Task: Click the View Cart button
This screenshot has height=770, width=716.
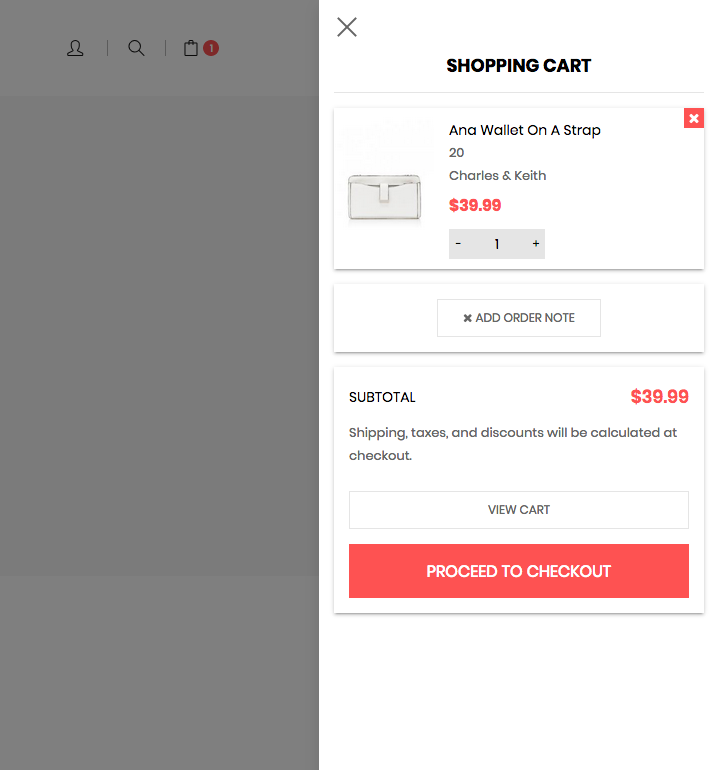Action: coord(519,510)
